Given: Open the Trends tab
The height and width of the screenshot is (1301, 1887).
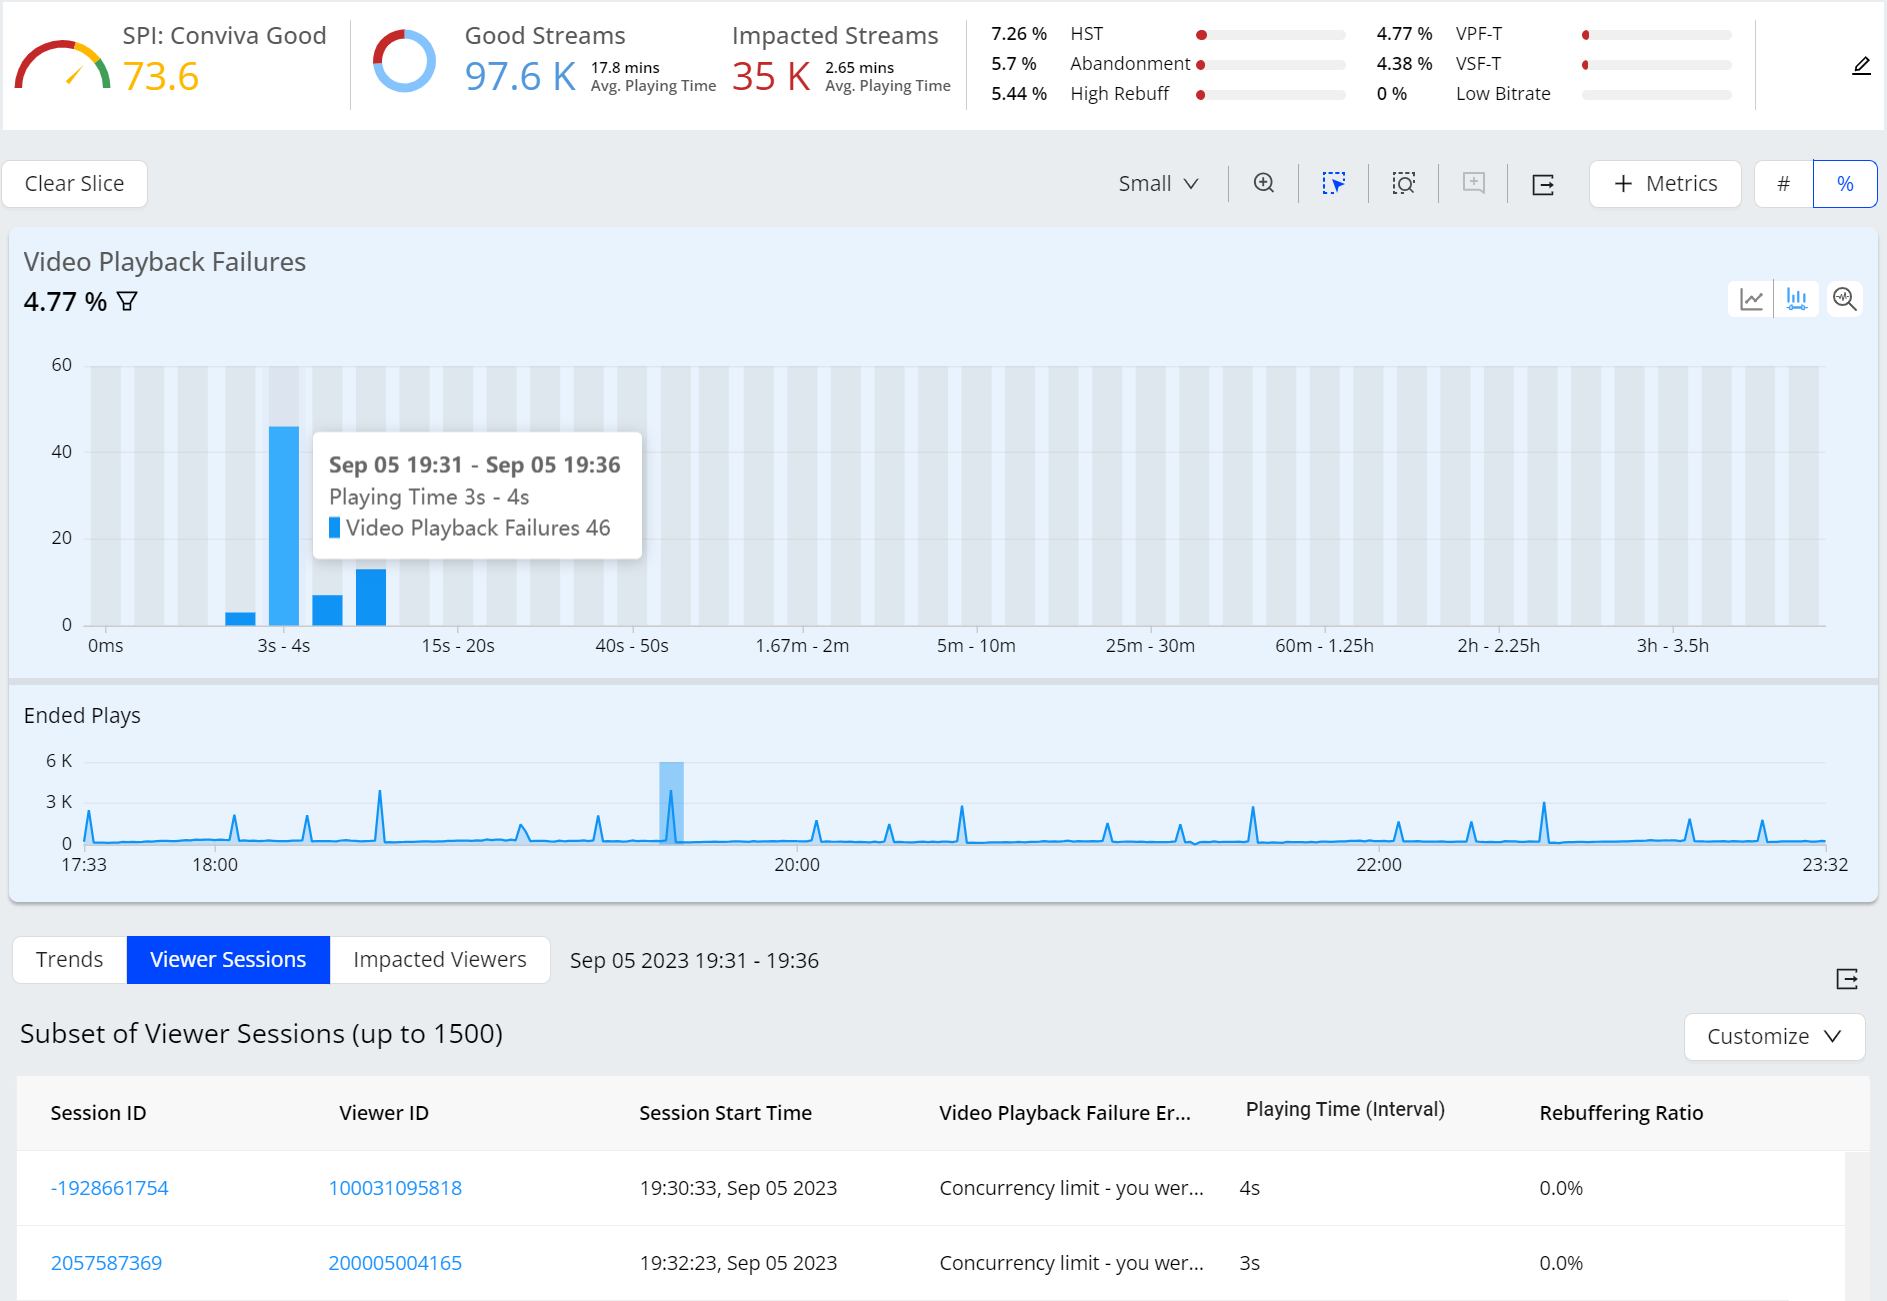Looking at the screenshot, I should [x=69, y=960].
